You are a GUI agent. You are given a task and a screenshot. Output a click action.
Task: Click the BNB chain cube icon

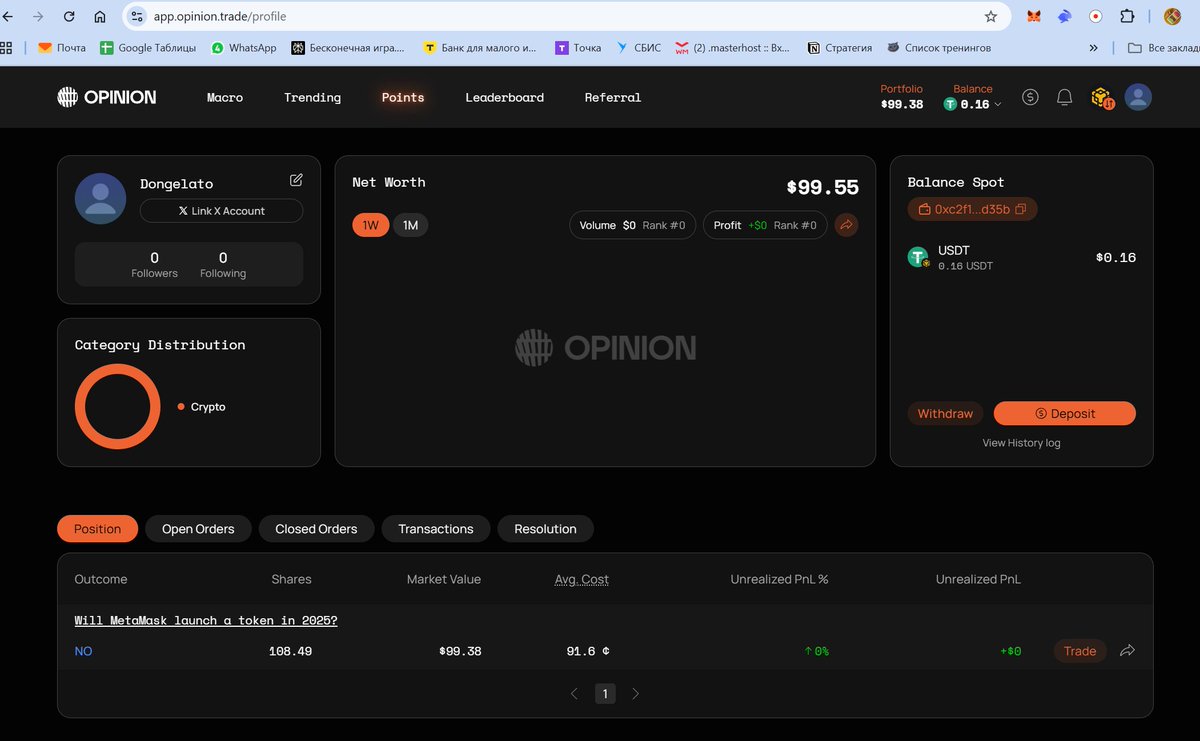click(1102, 97)
